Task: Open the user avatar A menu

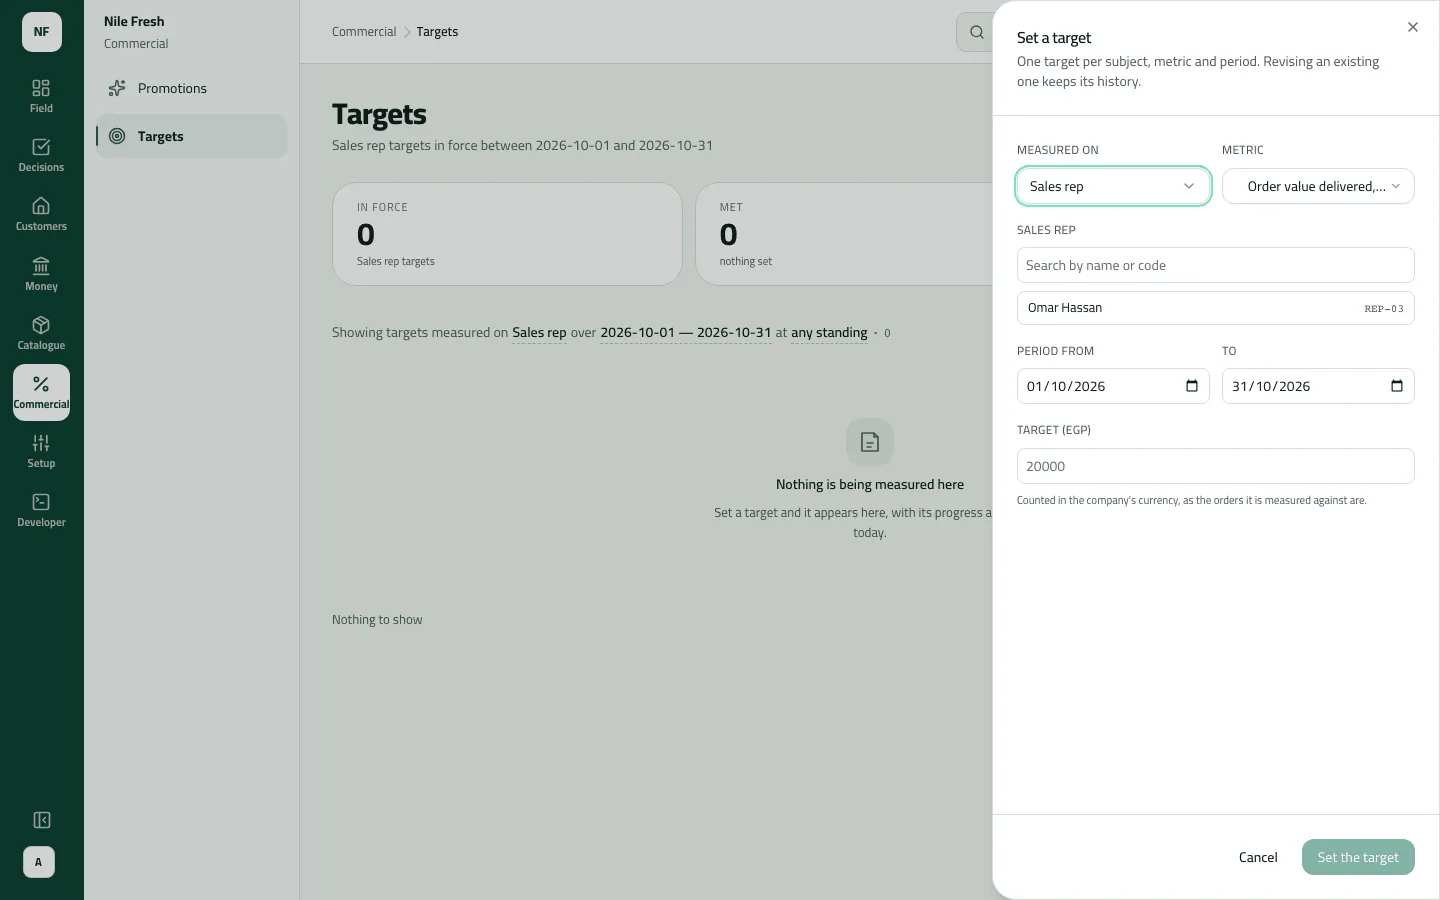Action: (39, 862)
